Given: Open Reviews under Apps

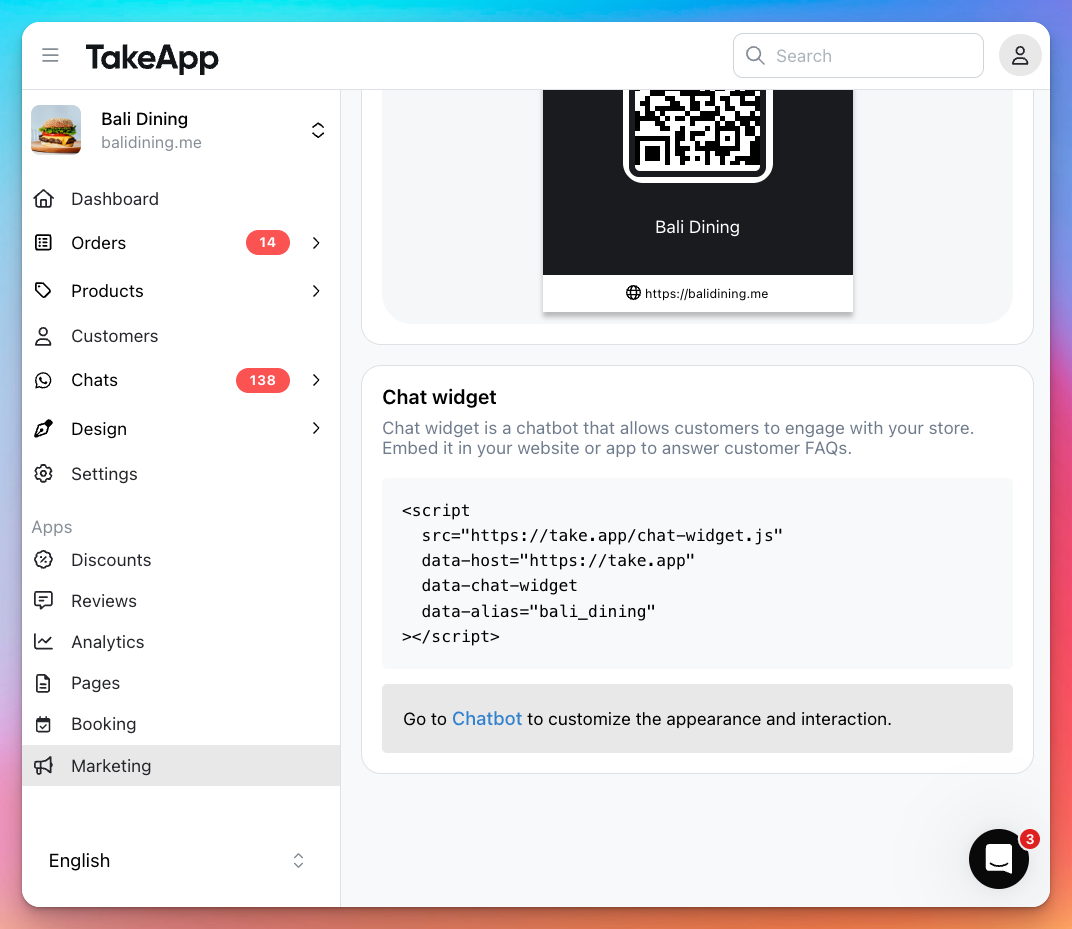Looking at the screenshot, I should (x=181, y=601).
